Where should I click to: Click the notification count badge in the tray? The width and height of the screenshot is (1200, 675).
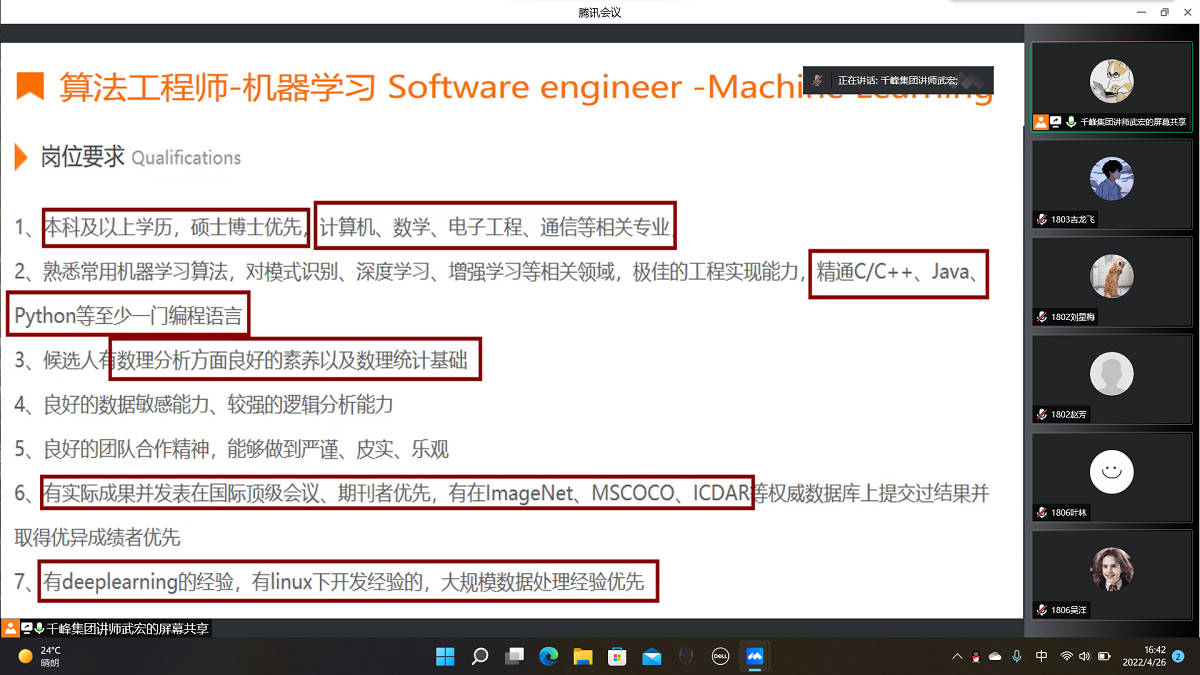click(x=1178, y=657)
